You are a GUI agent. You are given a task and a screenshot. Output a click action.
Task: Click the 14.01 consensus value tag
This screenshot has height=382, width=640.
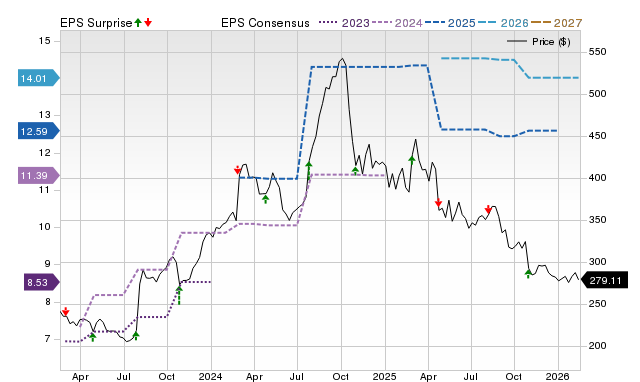[39, 78]
